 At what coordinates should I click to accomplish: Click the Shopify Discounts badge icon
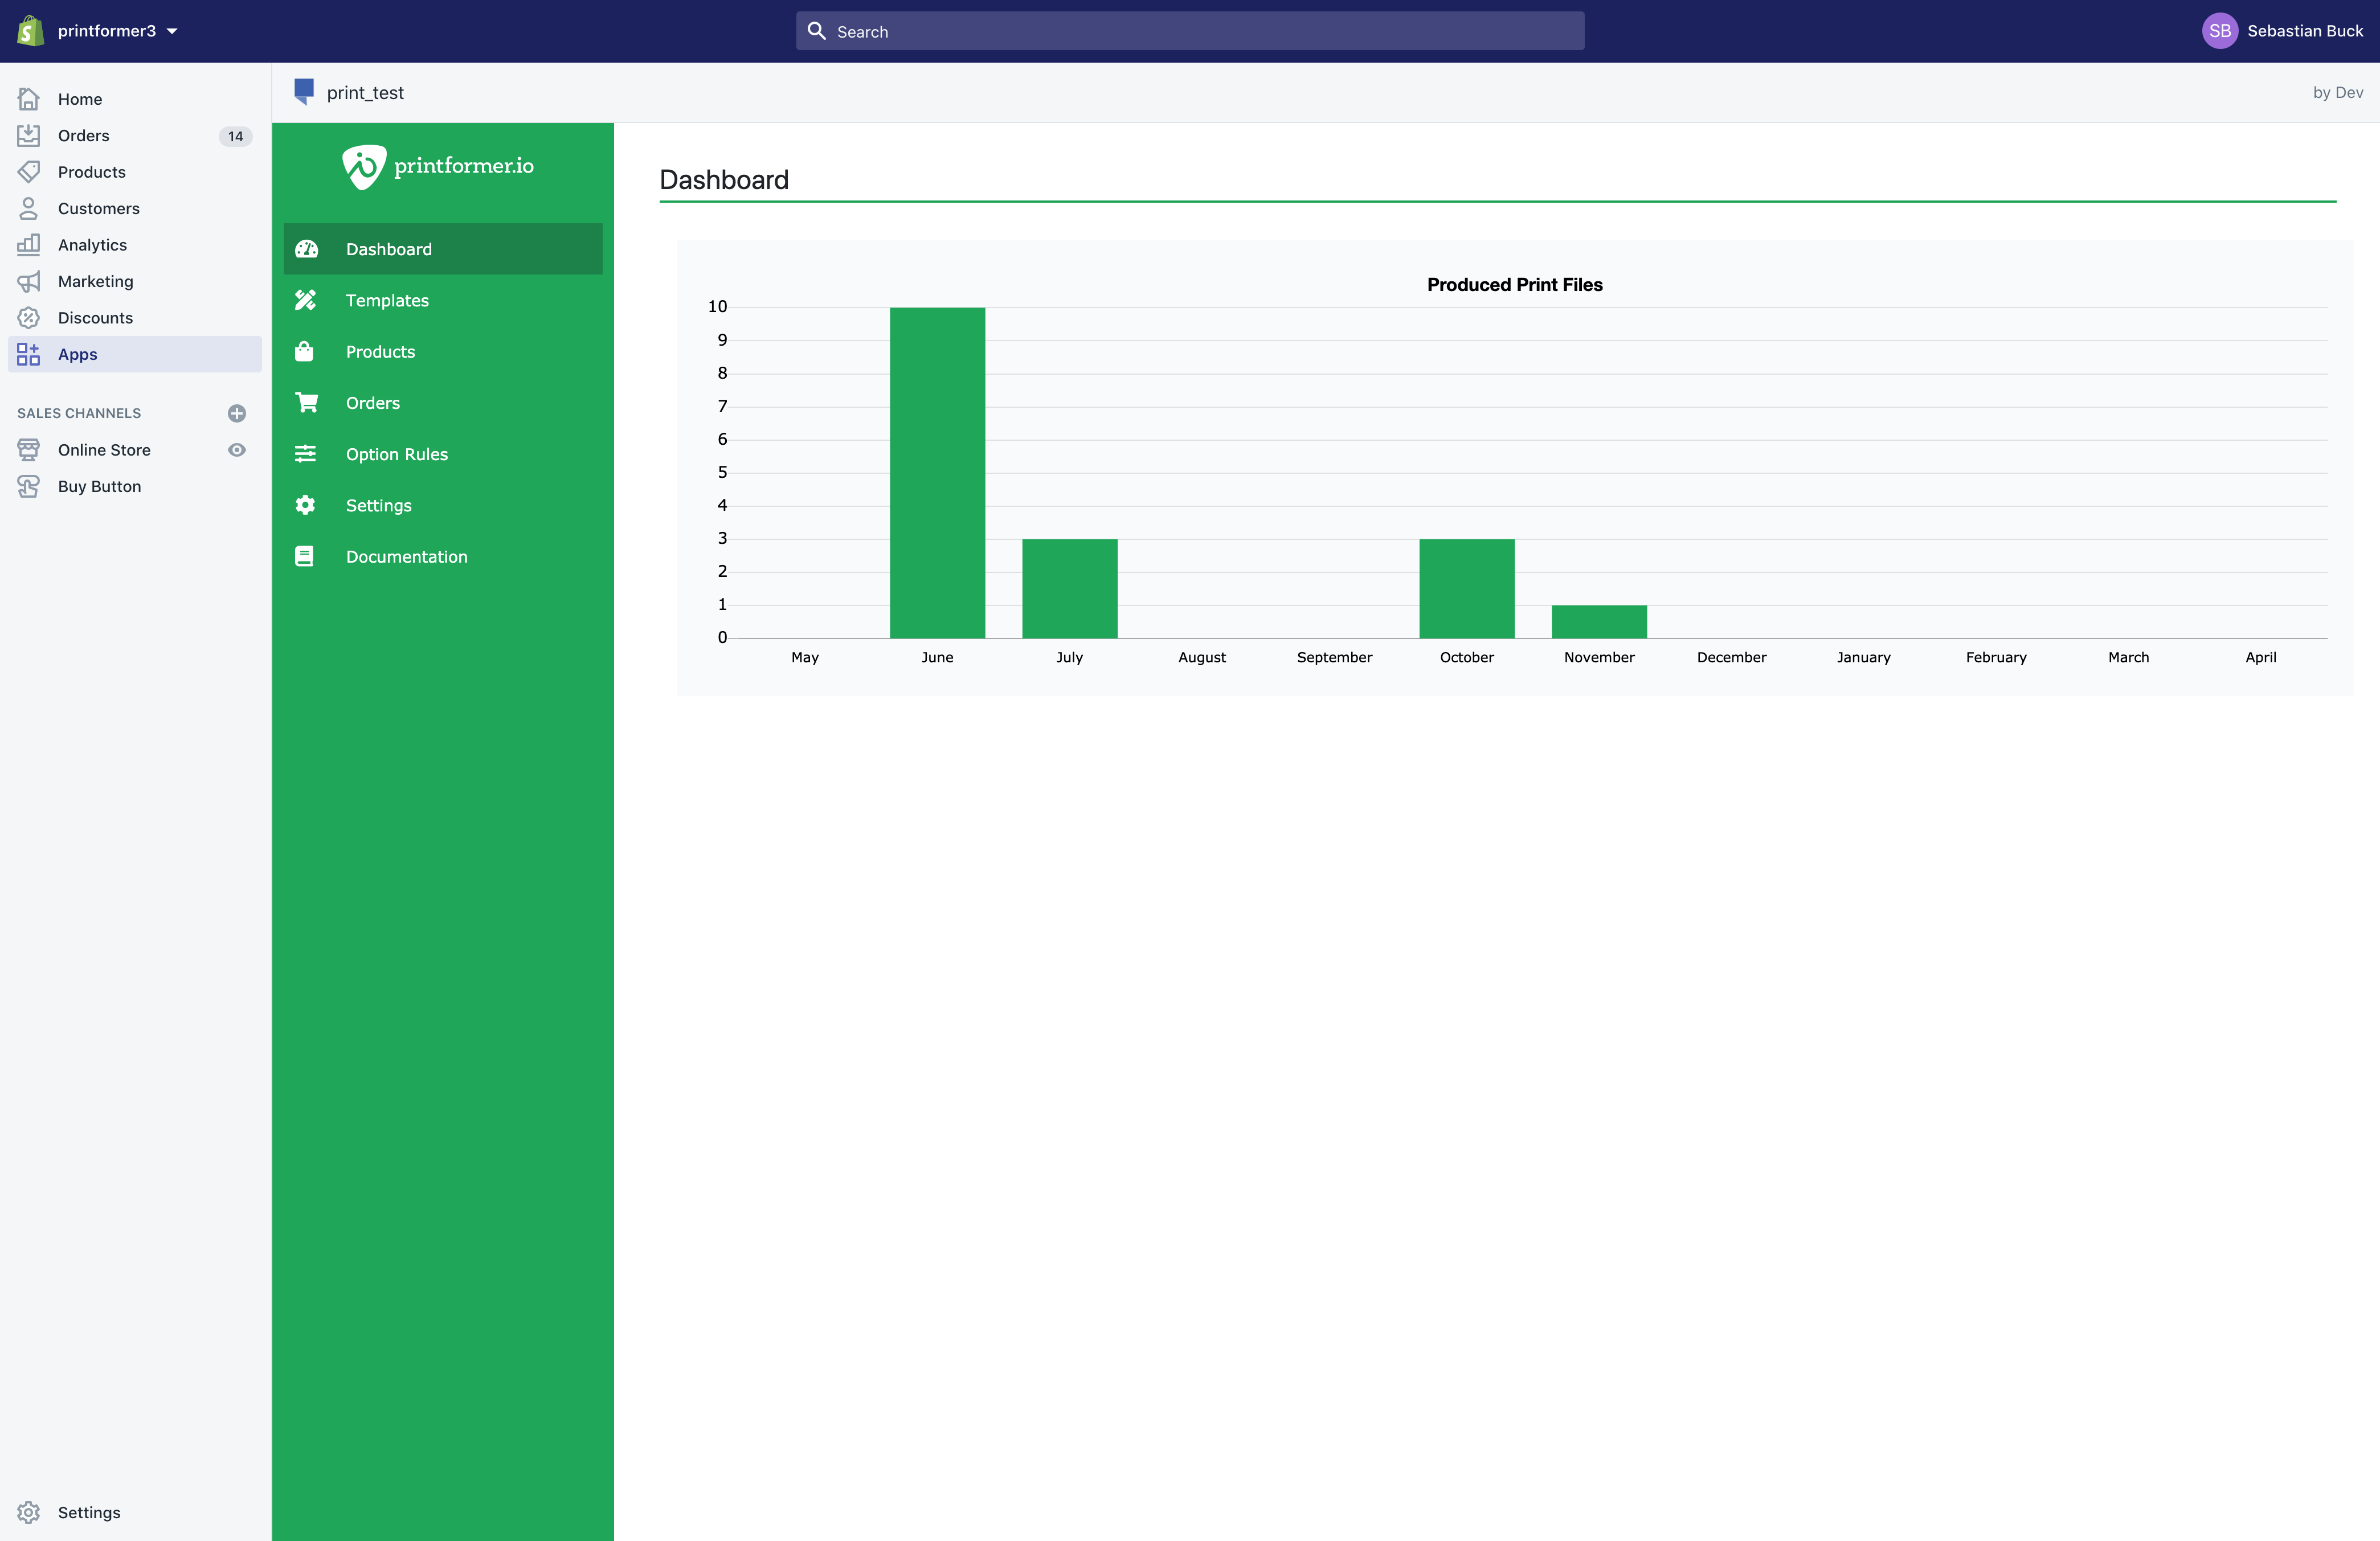click(x=29, y=318)
